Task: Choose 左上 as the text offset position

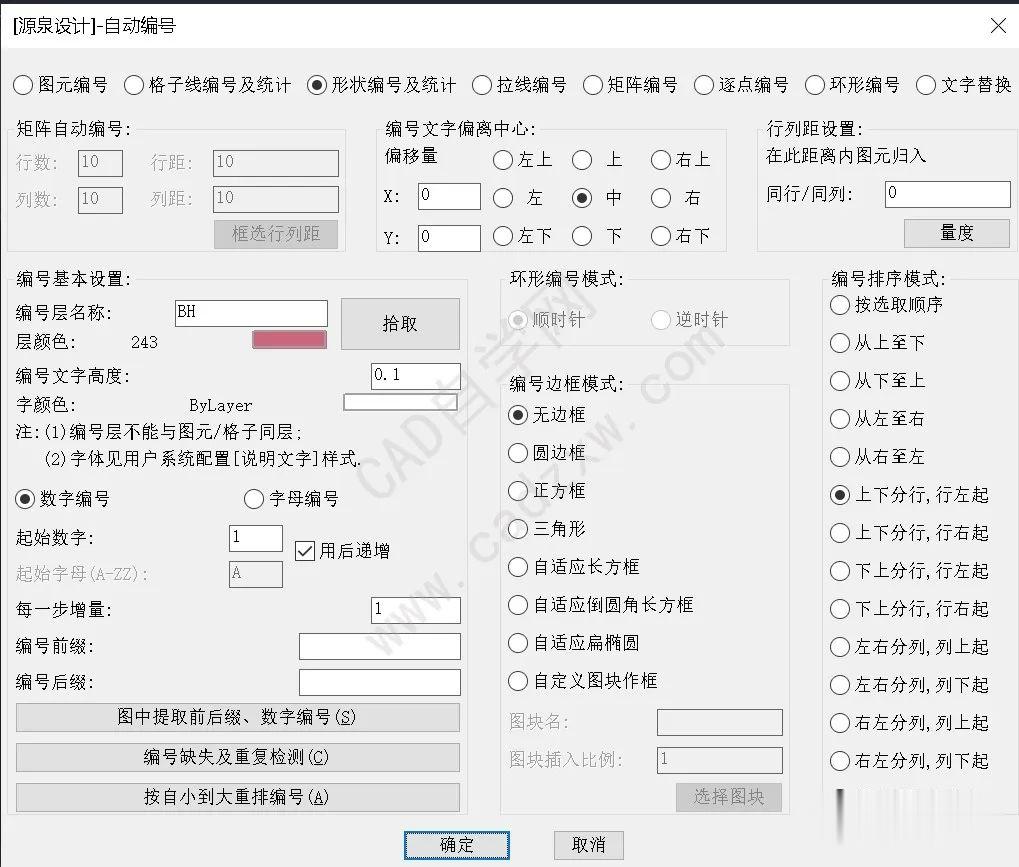Action: [x=503, y=159]
